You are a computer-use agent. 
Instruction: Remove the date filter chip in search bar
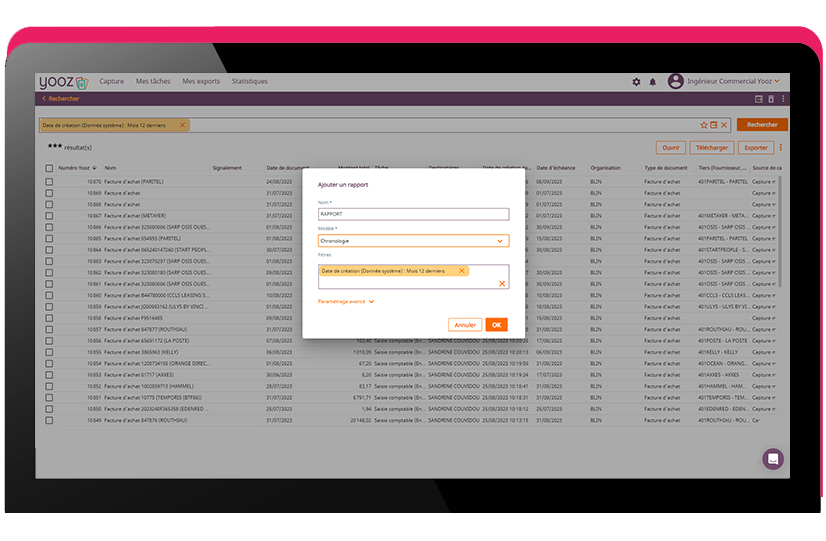(182, 125)
